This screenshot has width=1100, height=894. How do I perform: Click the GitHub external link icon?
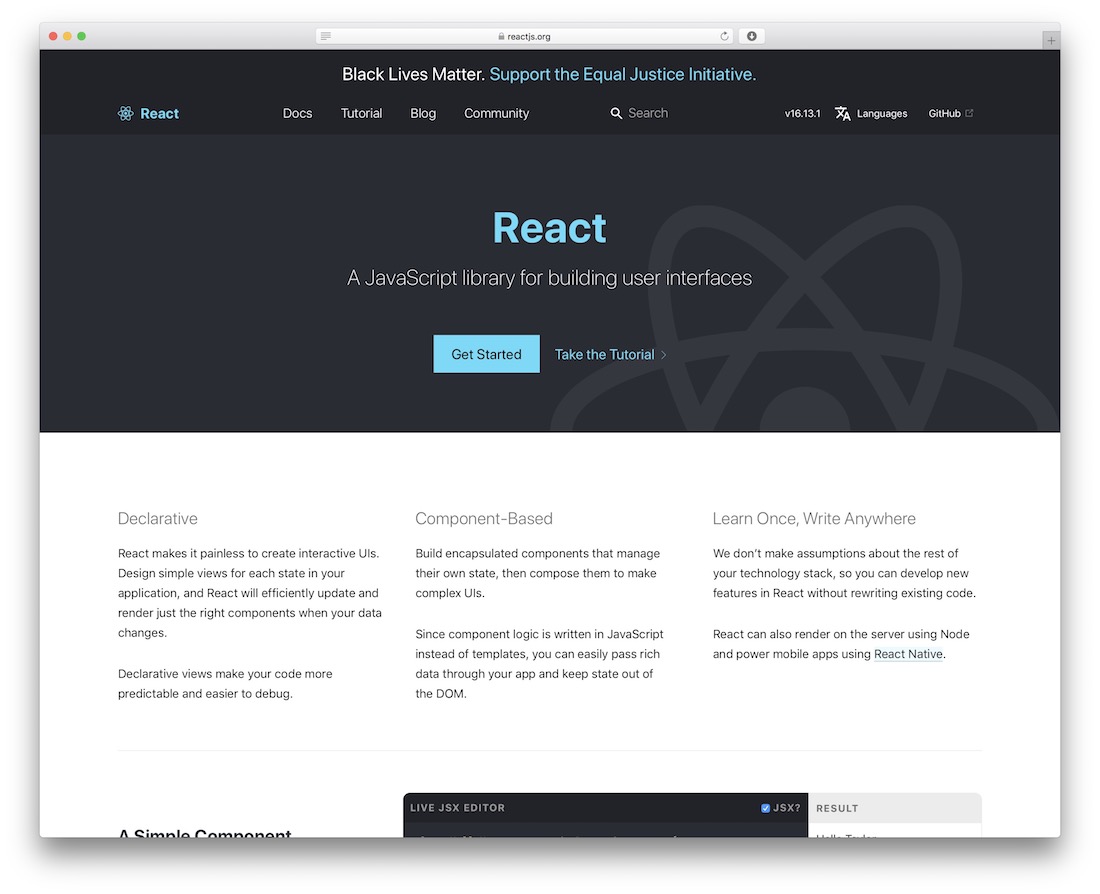tap(969, 113)
